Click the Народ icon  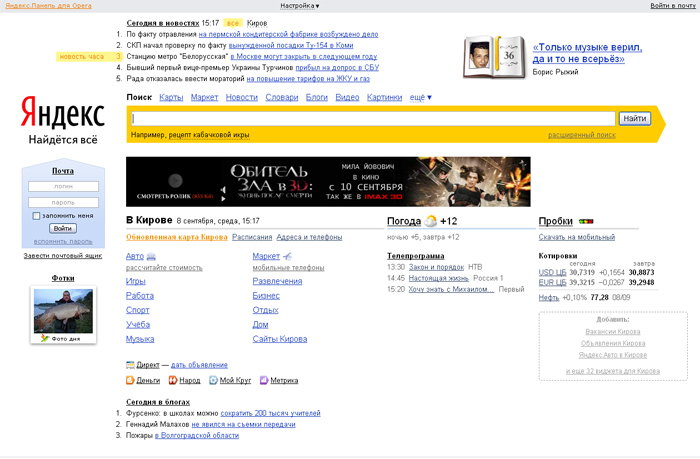pyautogui.click(x=173, y=380)
